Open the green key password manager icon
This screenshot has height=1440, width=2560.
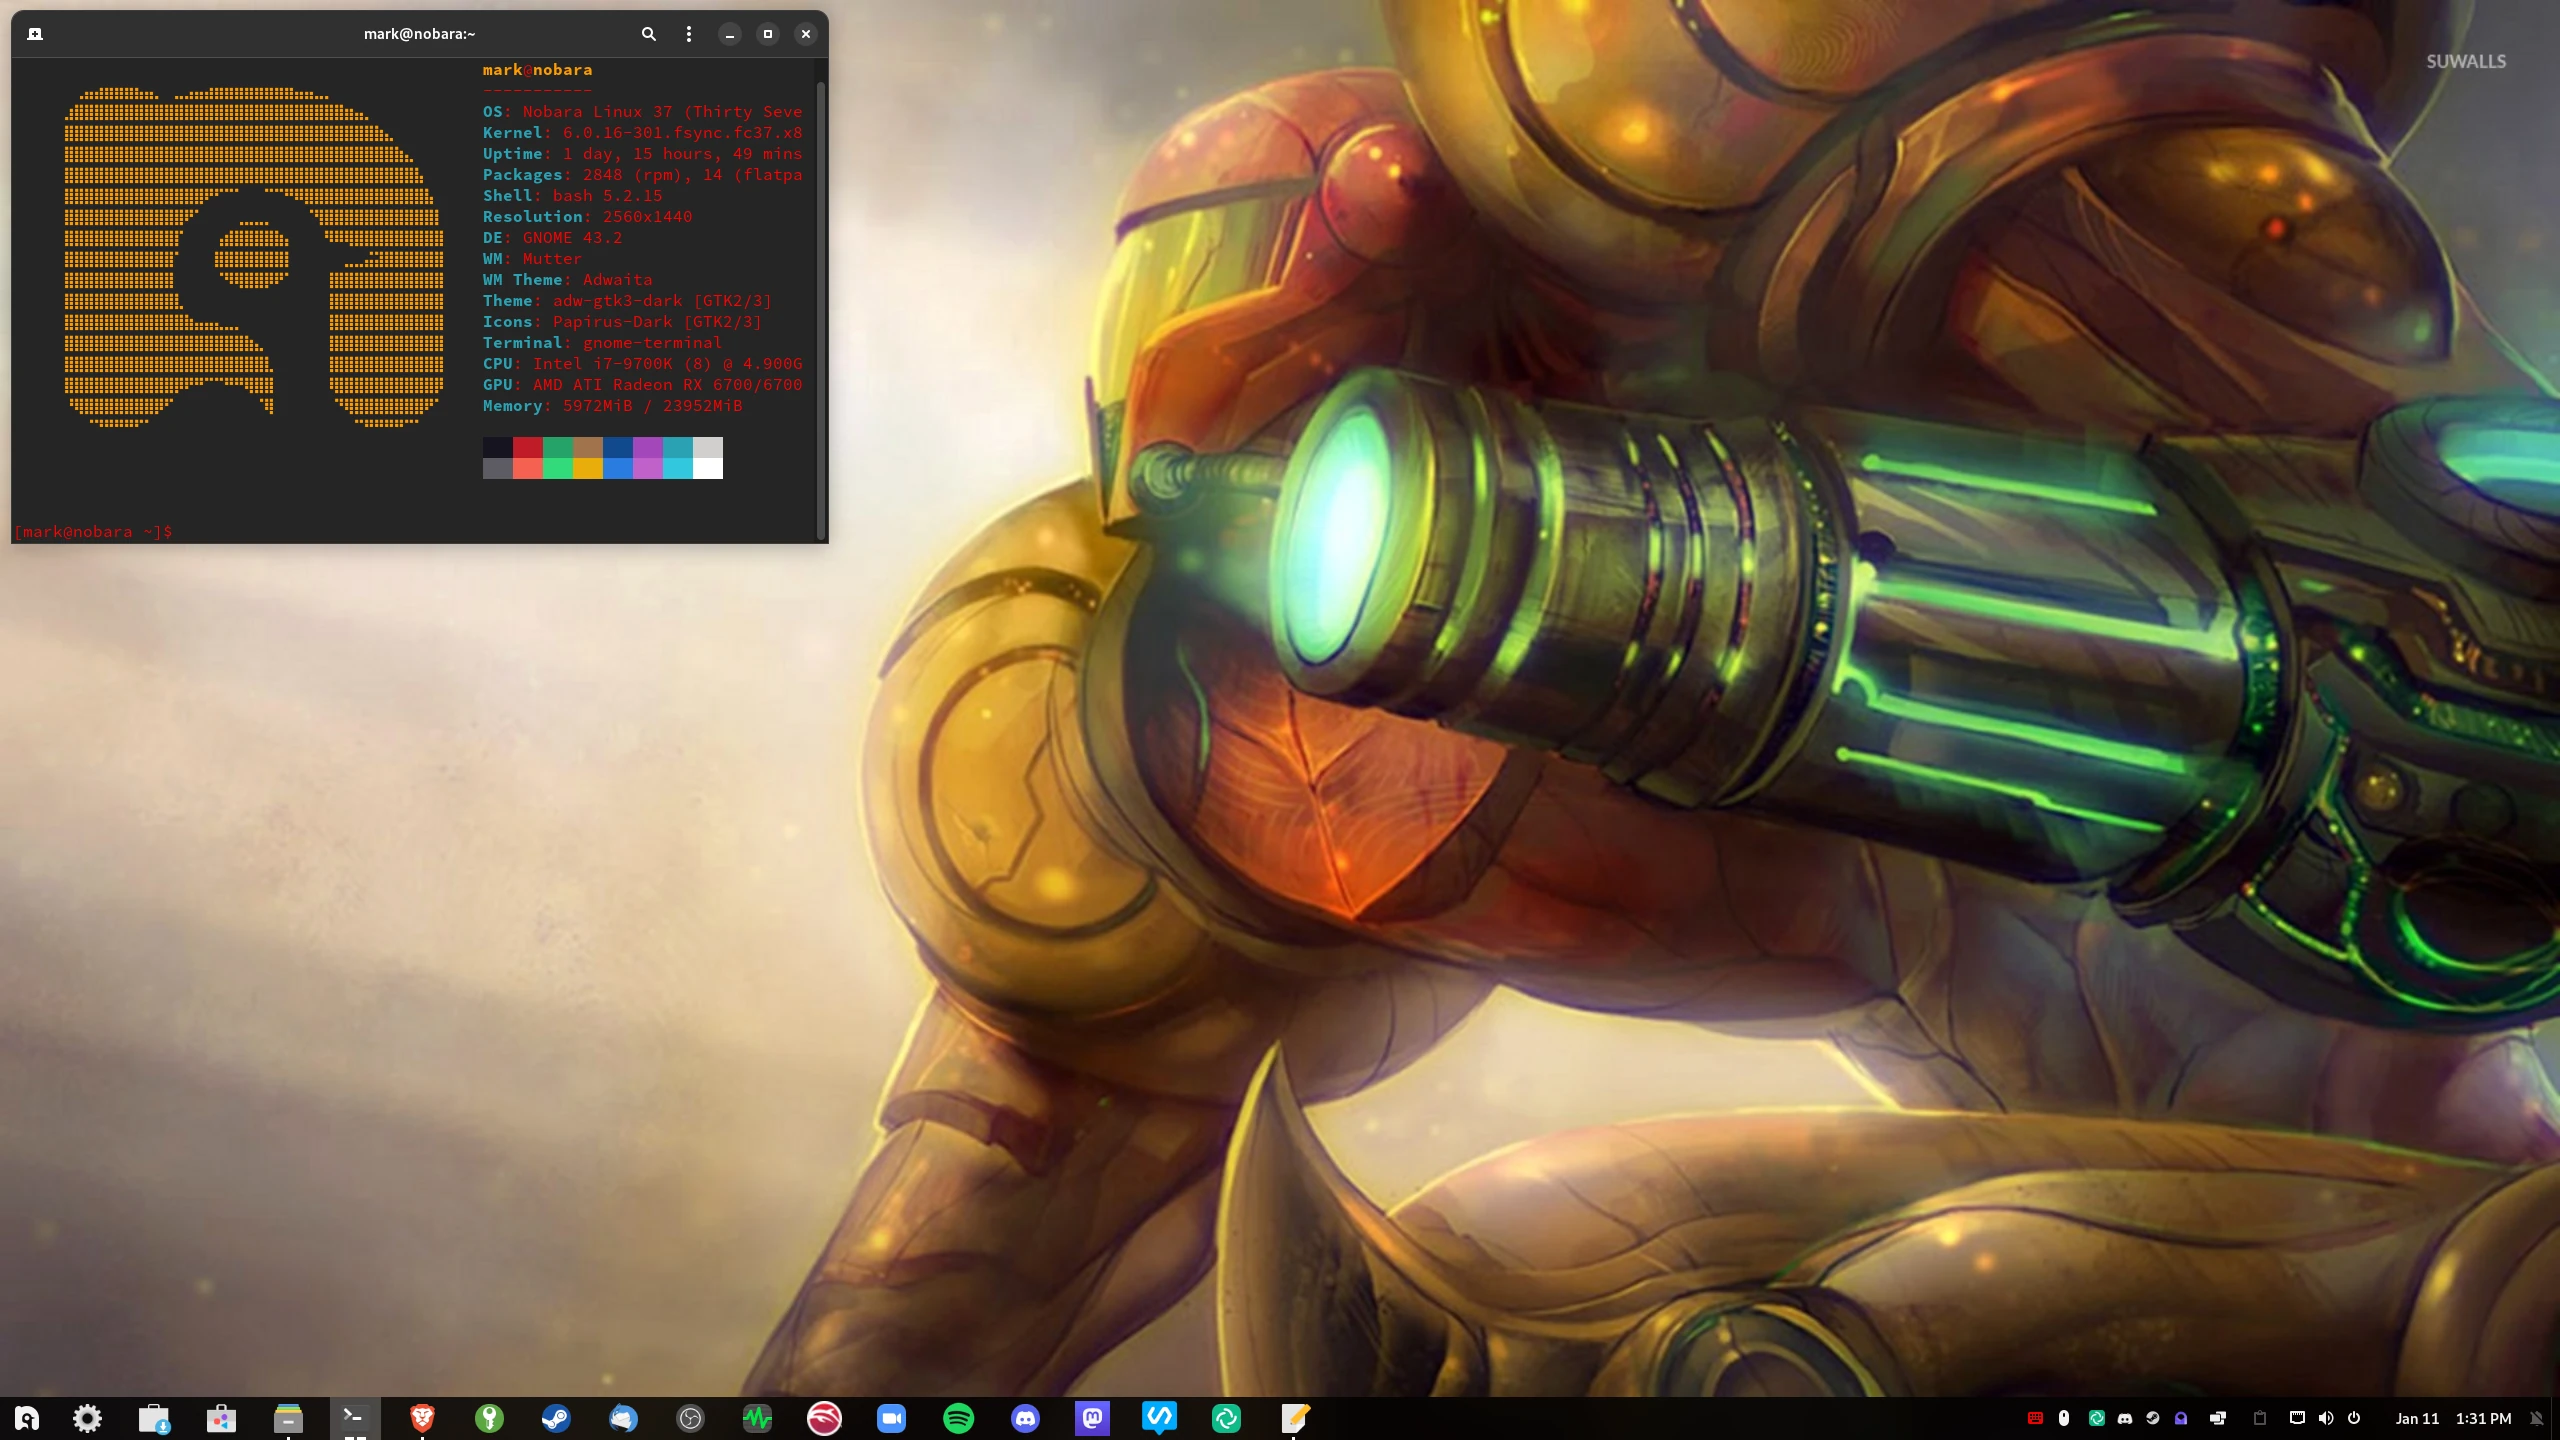[489, 1418]
